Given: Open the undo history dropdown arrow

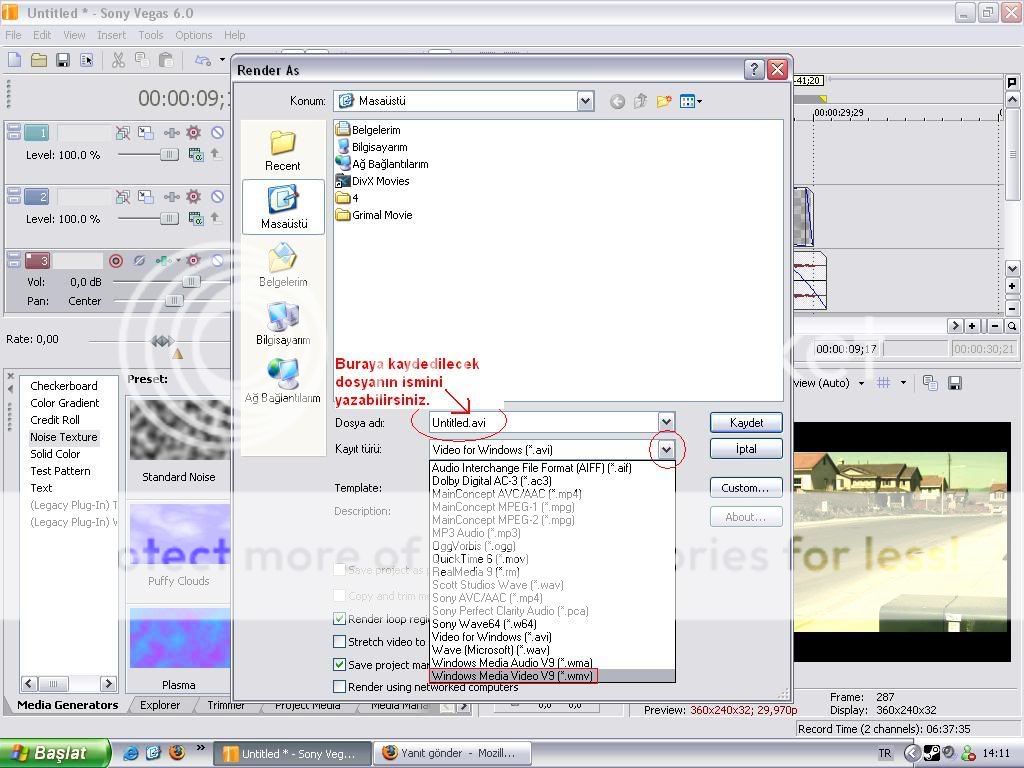Looking at the screenshot, I should (x=222, y=60).
